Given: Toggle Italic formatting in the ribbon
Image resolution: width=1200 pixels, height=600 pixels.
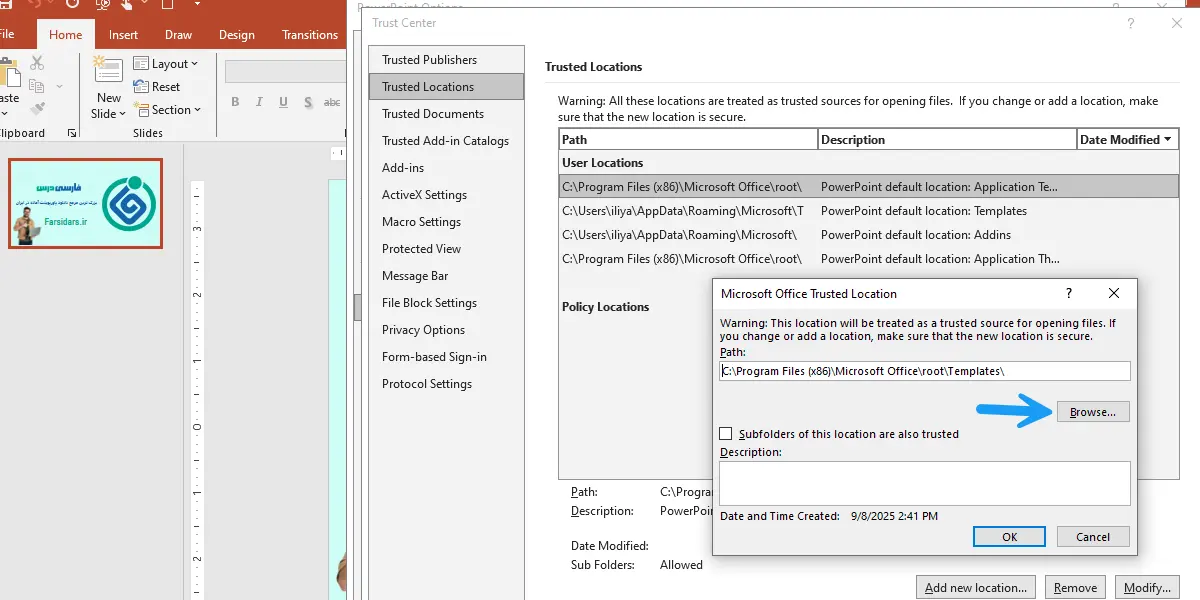Looking at the screenshot, I should pyautogui.click(x=259, y=102).
